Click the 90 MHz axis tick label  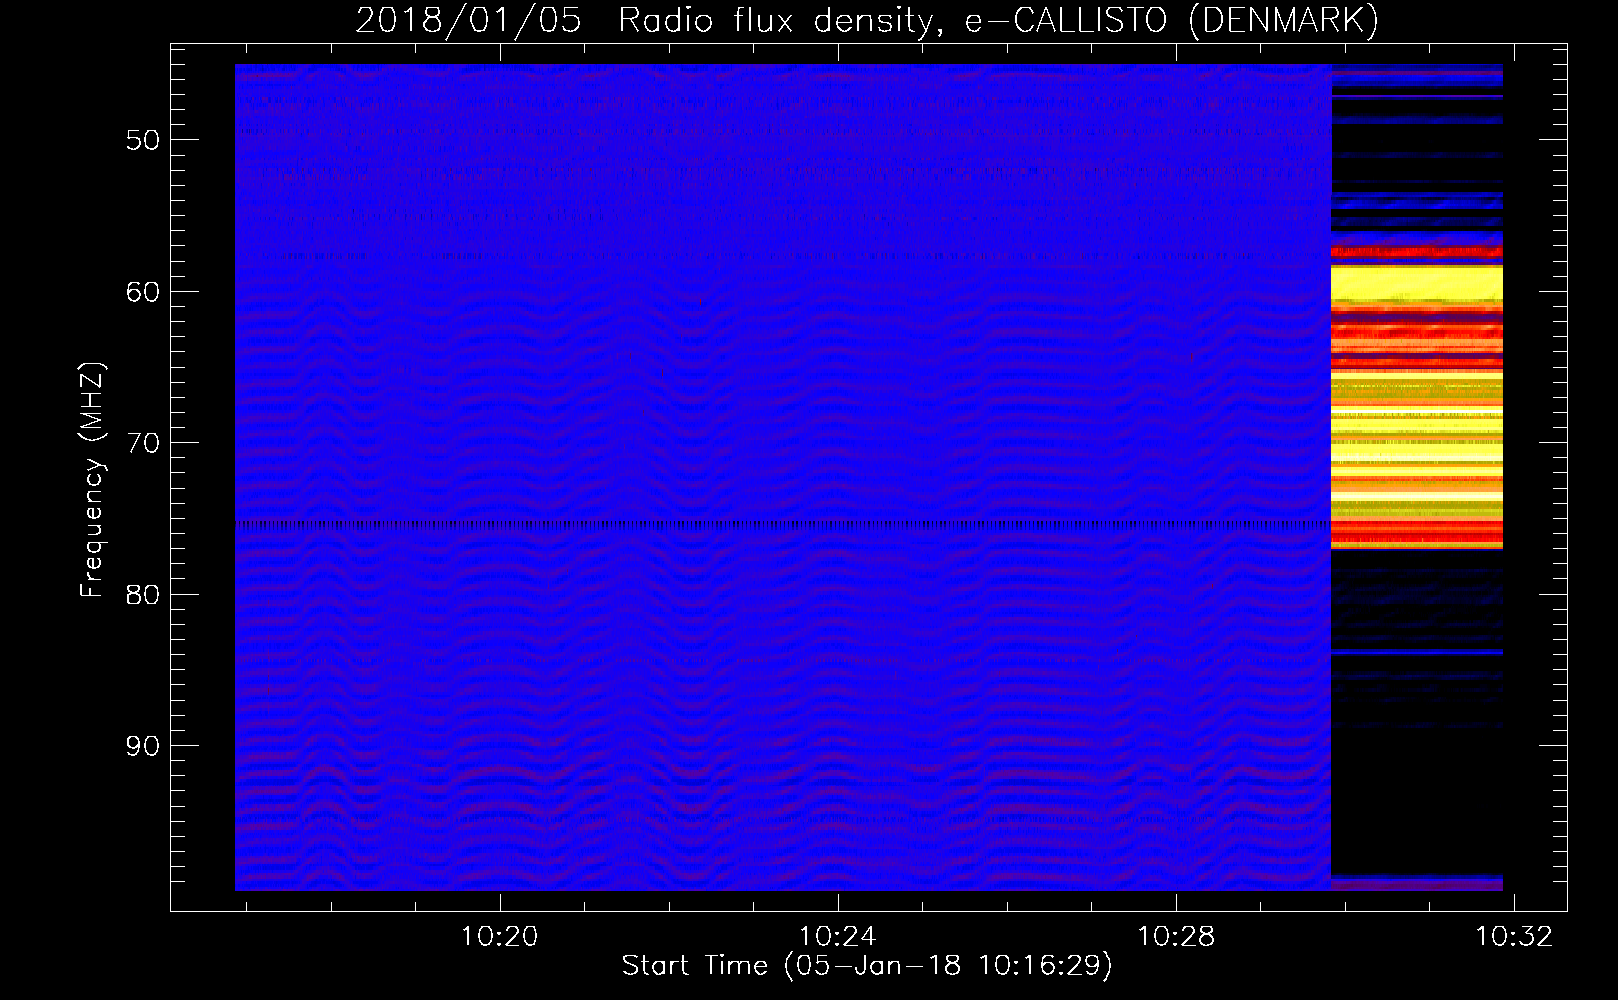[x=143, y=746]
